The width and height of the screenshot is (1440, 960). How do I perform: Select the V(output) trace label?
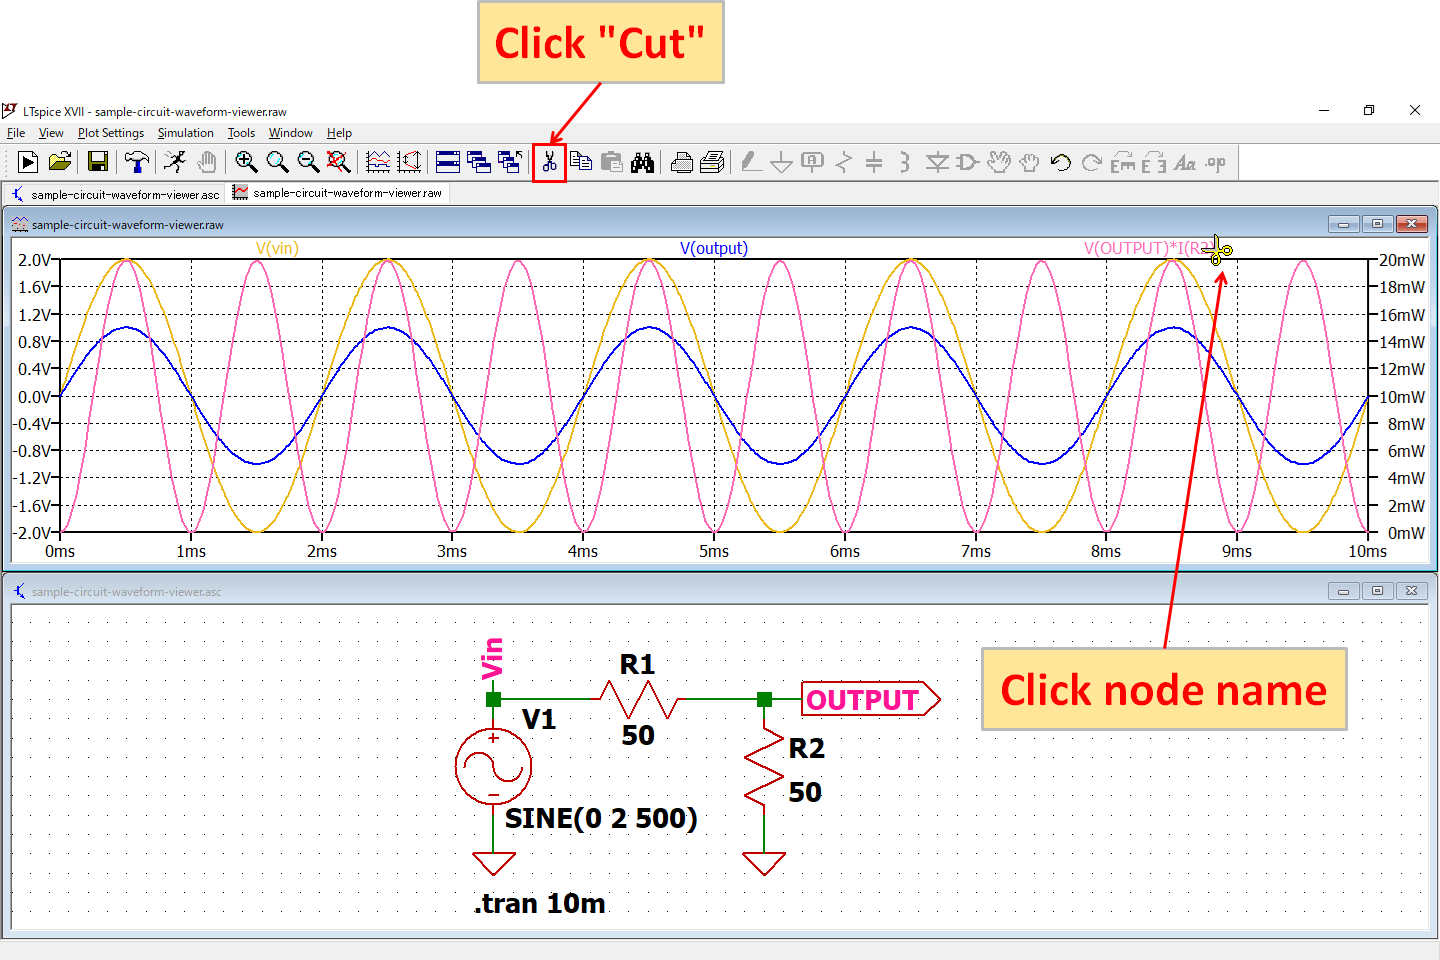tap(714, 248)
